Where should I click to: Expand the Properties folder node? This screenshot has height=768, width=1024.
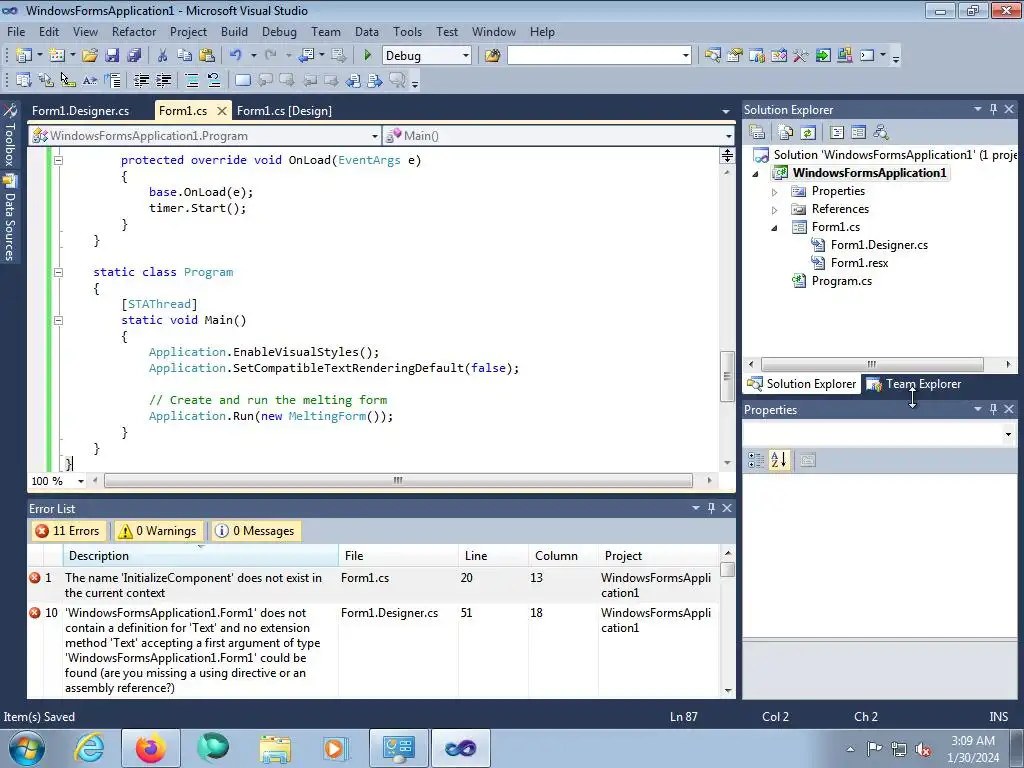tap(775, 192)
